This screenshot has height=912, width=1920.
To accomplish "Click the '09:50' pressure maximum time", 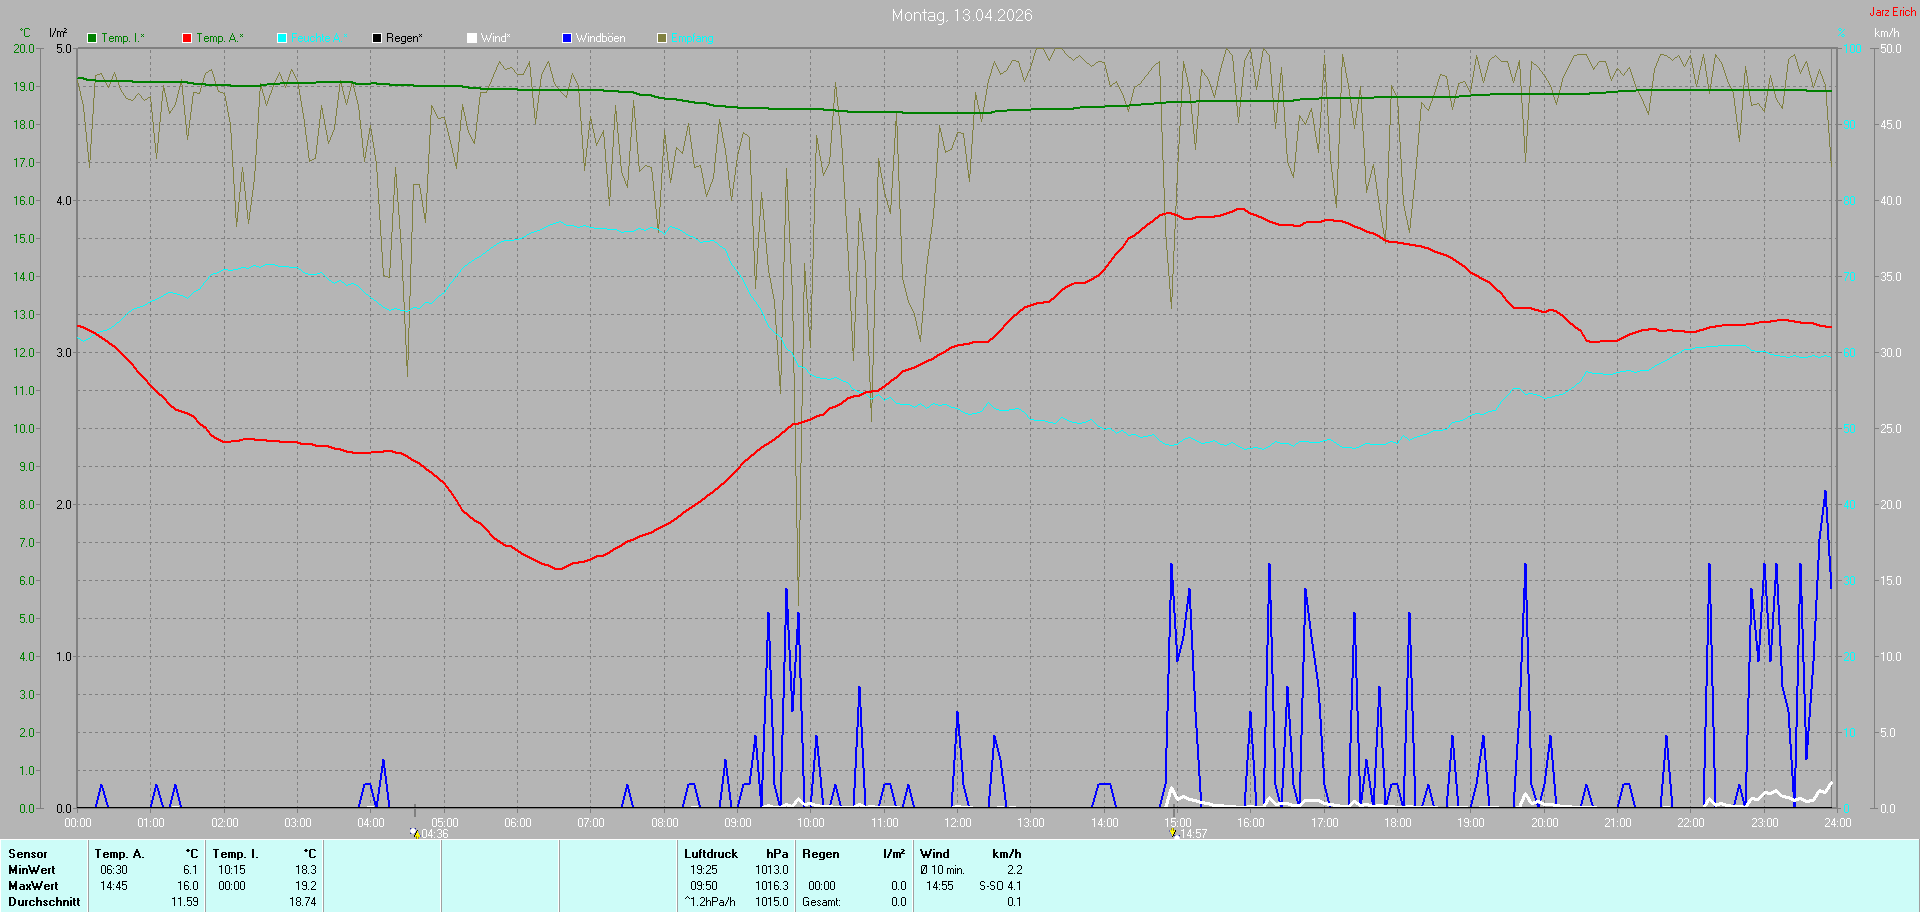I will [704, 886].
